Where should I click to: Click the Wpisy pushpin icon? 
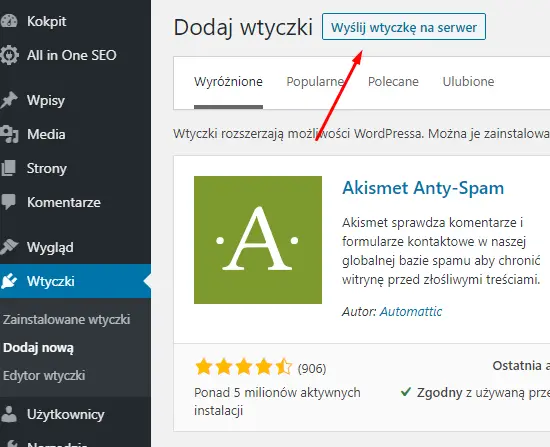(9, 100)
